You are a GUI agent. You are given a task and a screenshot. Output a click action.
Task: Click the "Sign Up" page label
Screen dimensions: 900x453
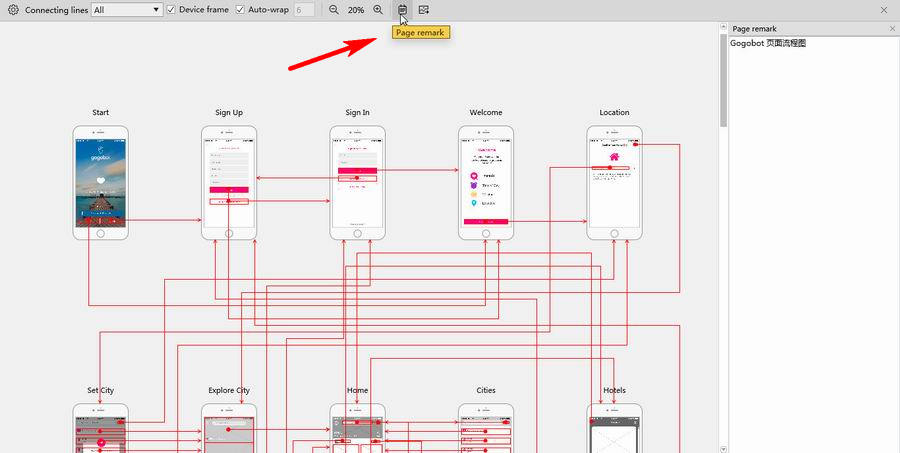pyautogui.click(x=229, y=113)
